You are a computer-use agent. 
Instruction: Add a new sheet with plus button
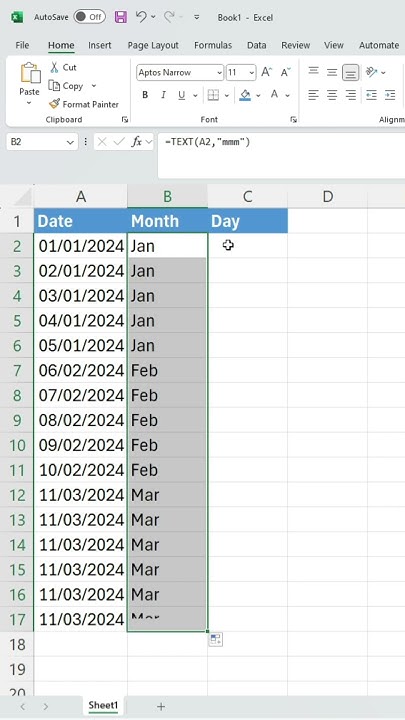coord(161,706)
